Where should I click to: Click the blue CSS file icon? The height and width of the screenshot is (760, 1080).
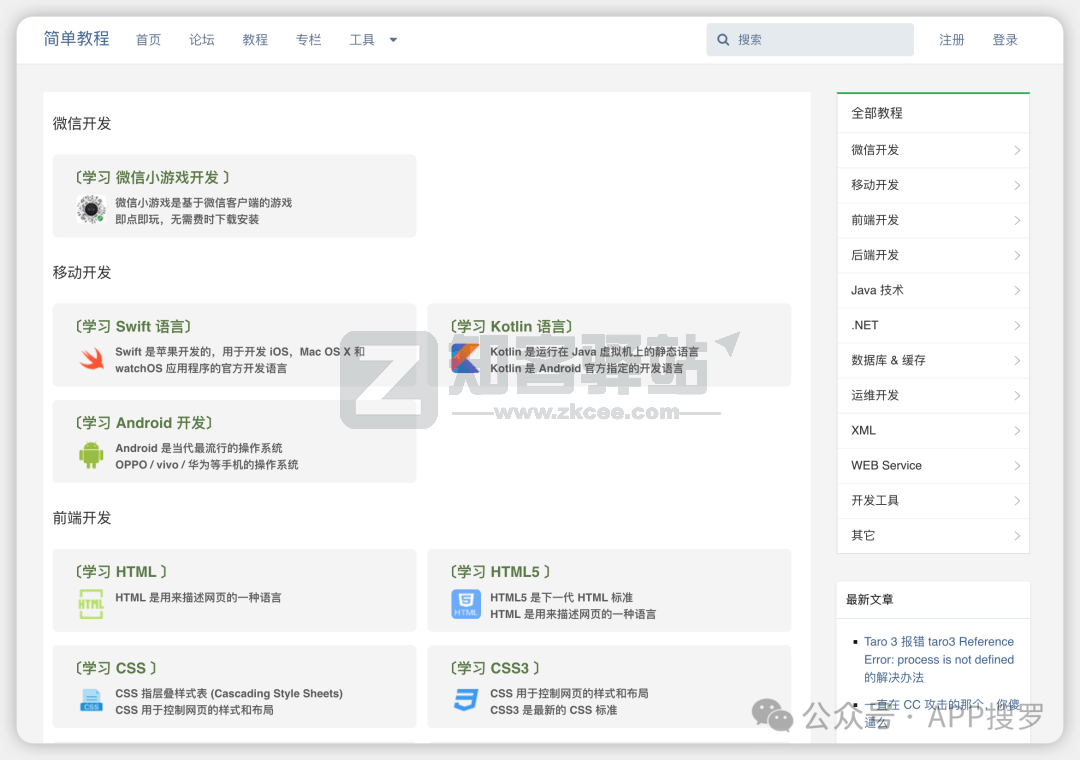(x=91, y=700)
